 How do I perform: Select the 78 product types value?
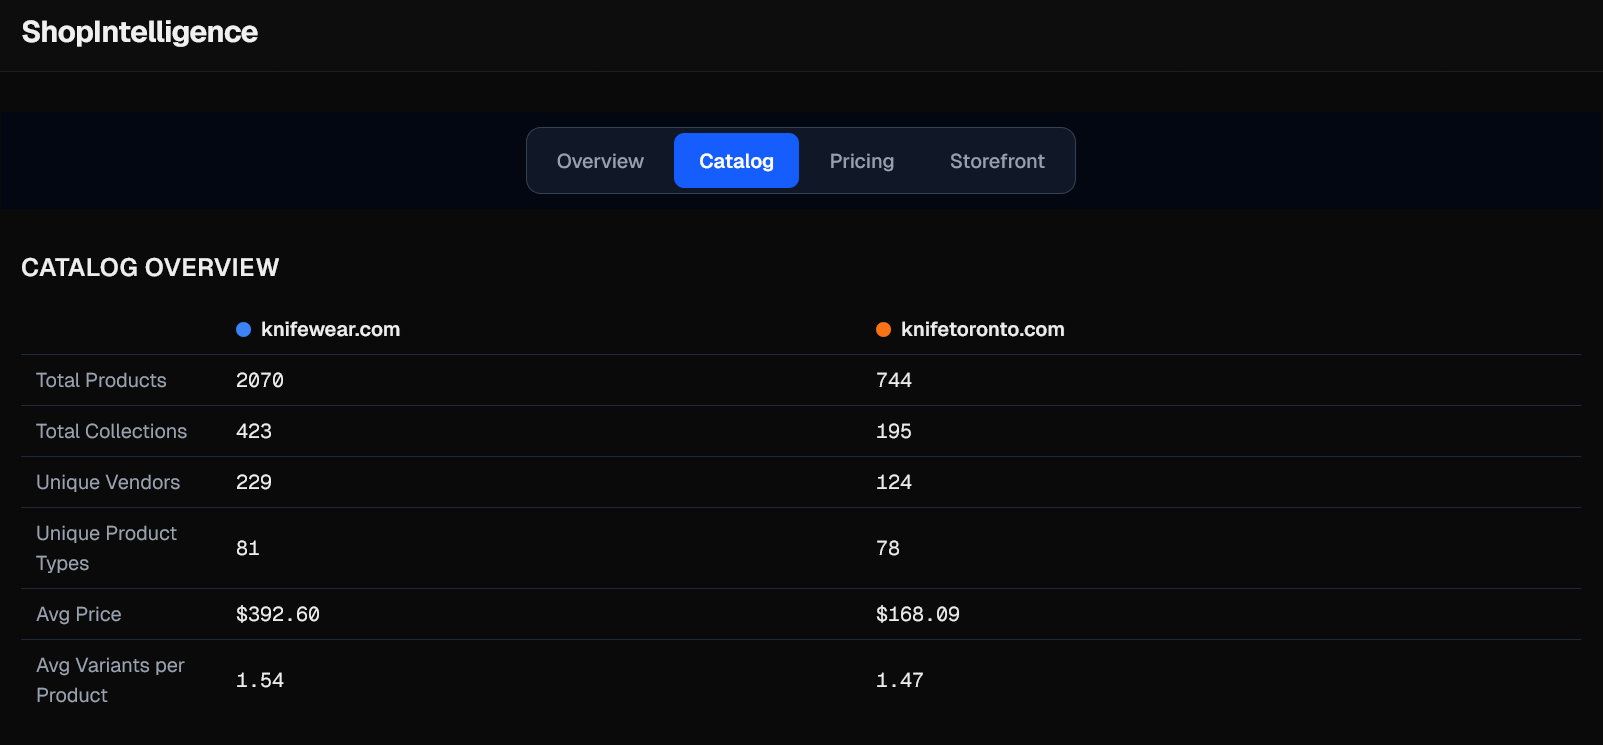[x=888, y=548]
